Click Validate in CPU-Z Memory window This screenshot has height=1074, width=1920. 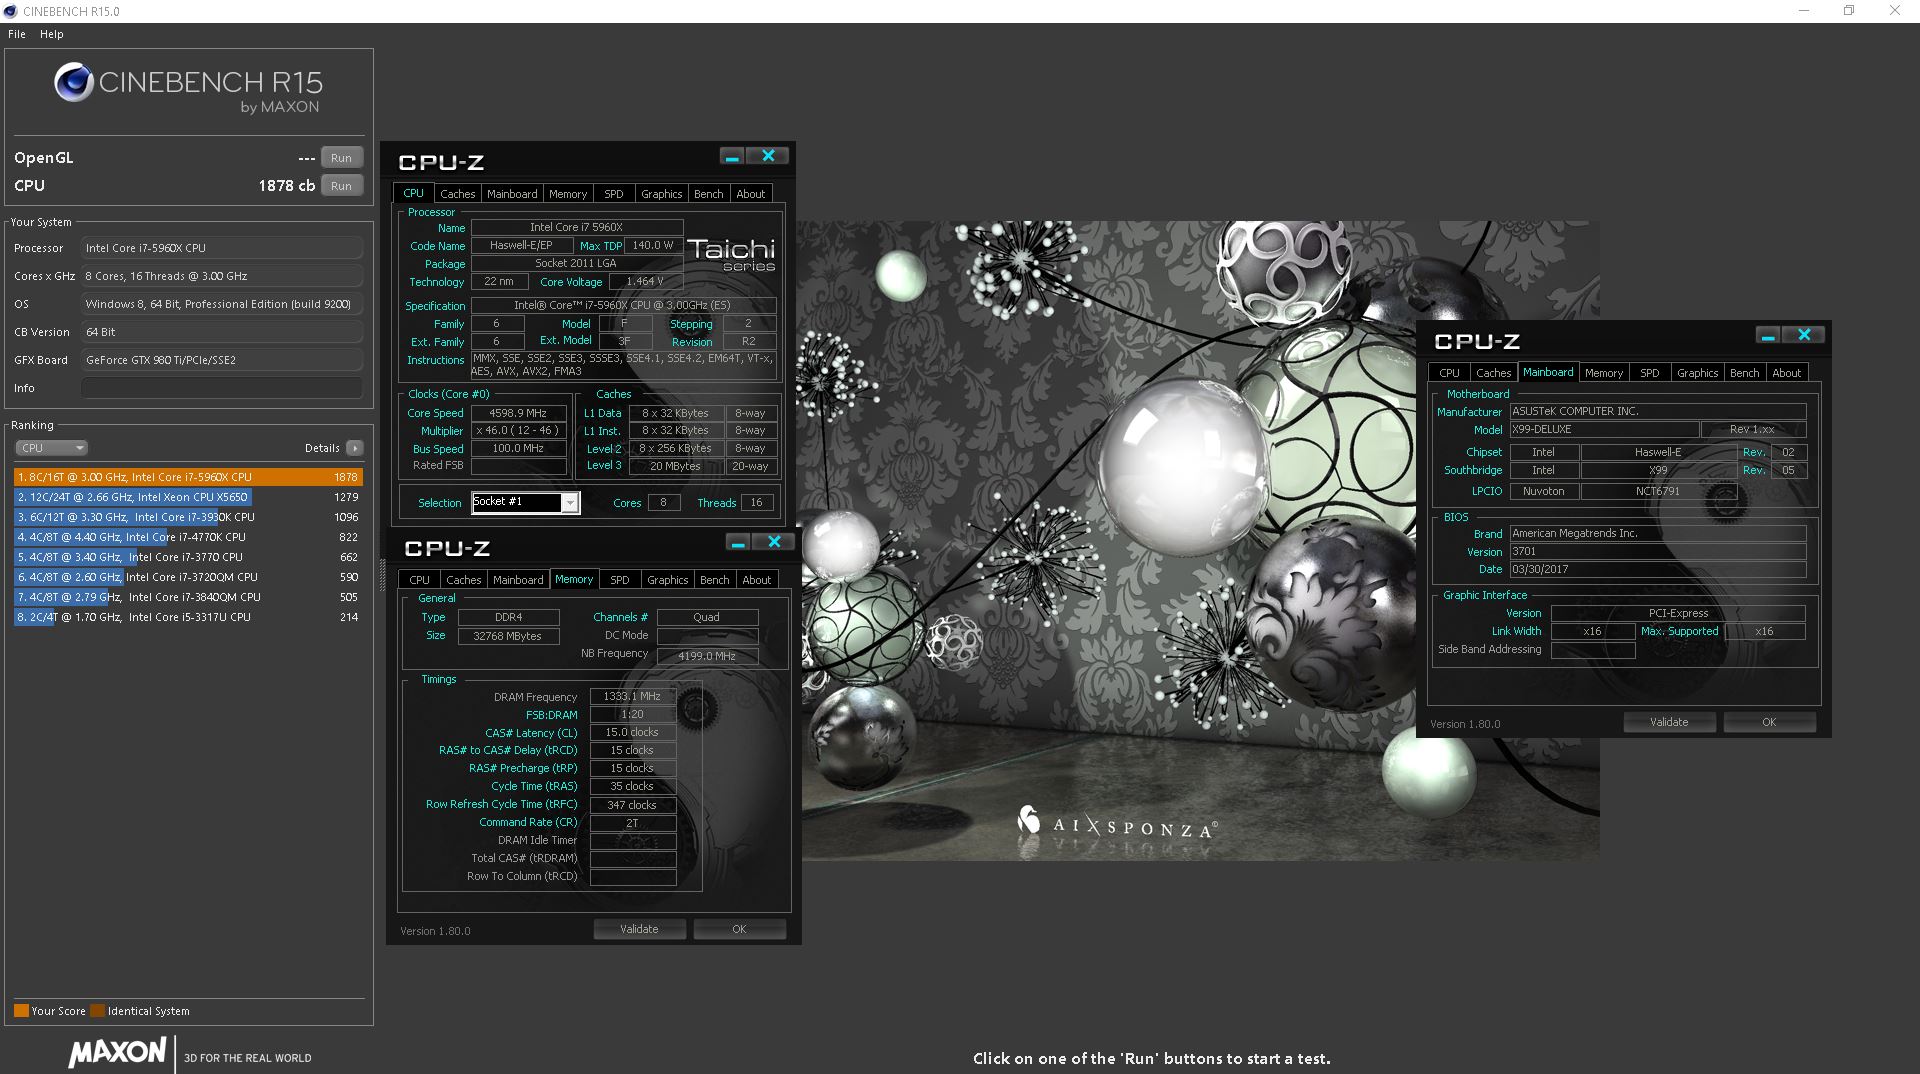(x=639, y=929)
